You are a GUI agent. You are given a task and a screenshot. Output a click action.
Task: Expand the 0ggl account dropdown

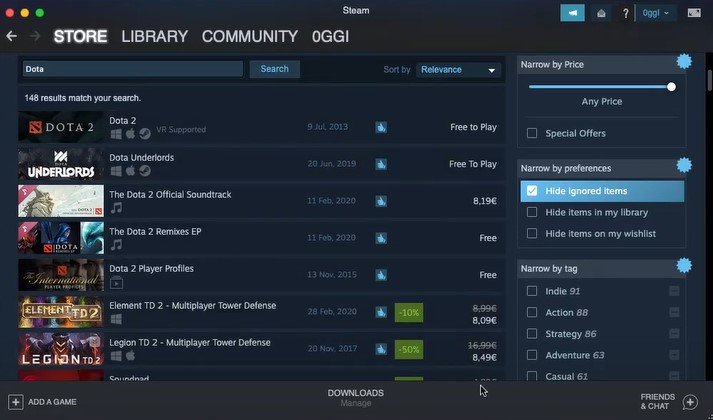point(658,13)
